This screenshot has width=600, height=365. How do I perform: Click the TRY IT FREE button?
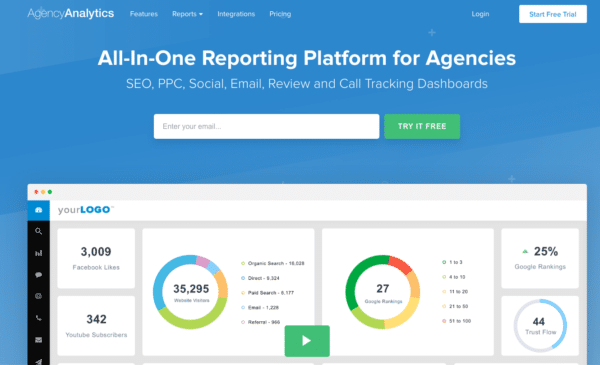[x=422, y=126]
